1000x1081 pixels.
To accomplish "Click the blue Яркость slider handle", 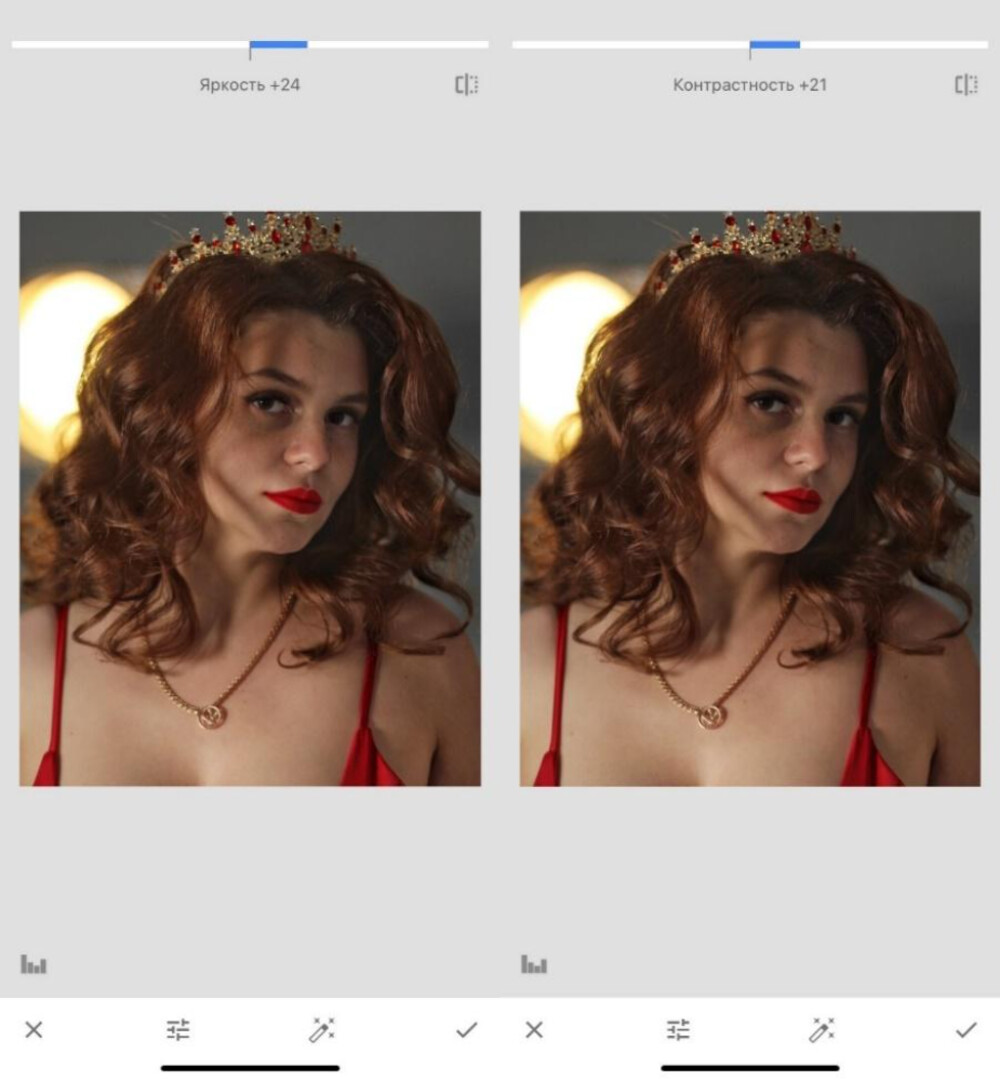I will click(x=280, y=43).
